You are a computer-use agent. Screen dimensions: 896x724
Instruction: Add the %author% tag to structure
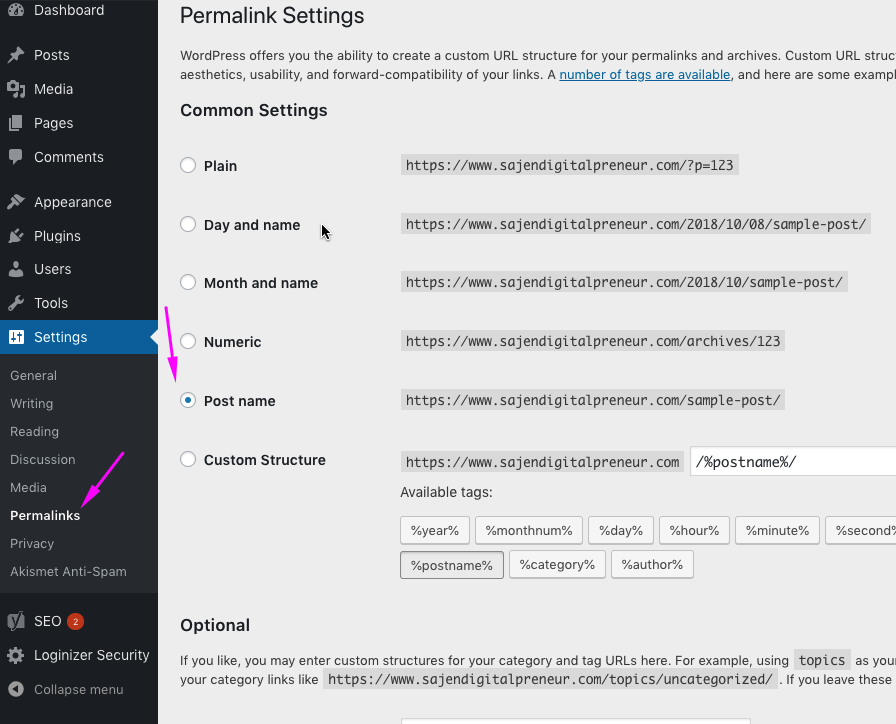(x=652, y=565)
